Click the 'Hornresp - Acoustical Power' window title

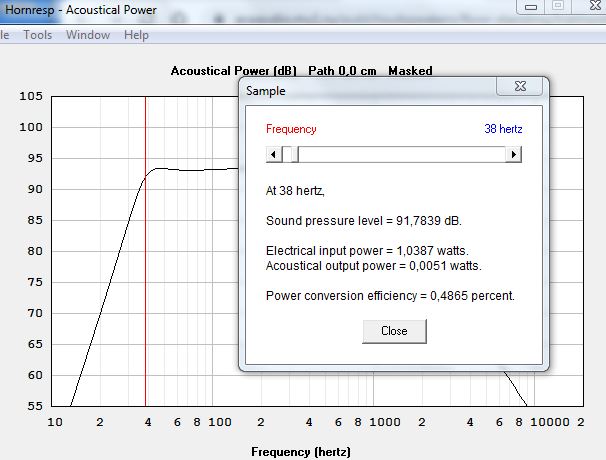[81, 10]
